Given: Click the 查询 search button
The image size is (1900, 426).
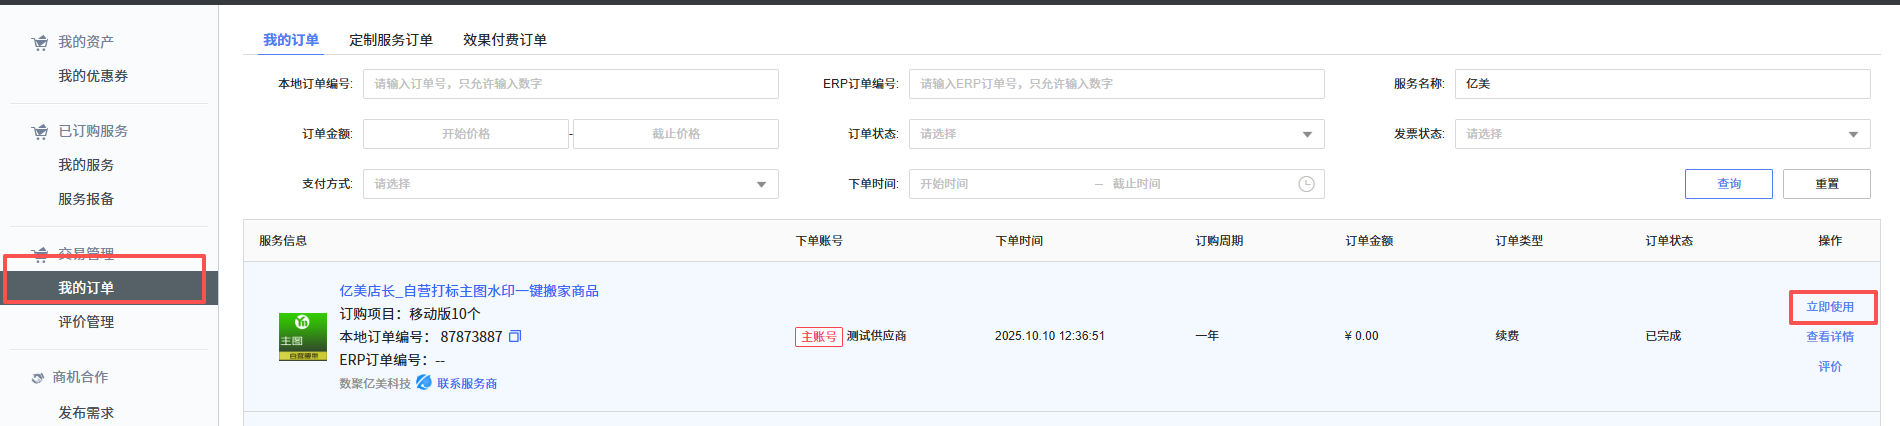Looking at the screenshot, I should [1728, 184].
